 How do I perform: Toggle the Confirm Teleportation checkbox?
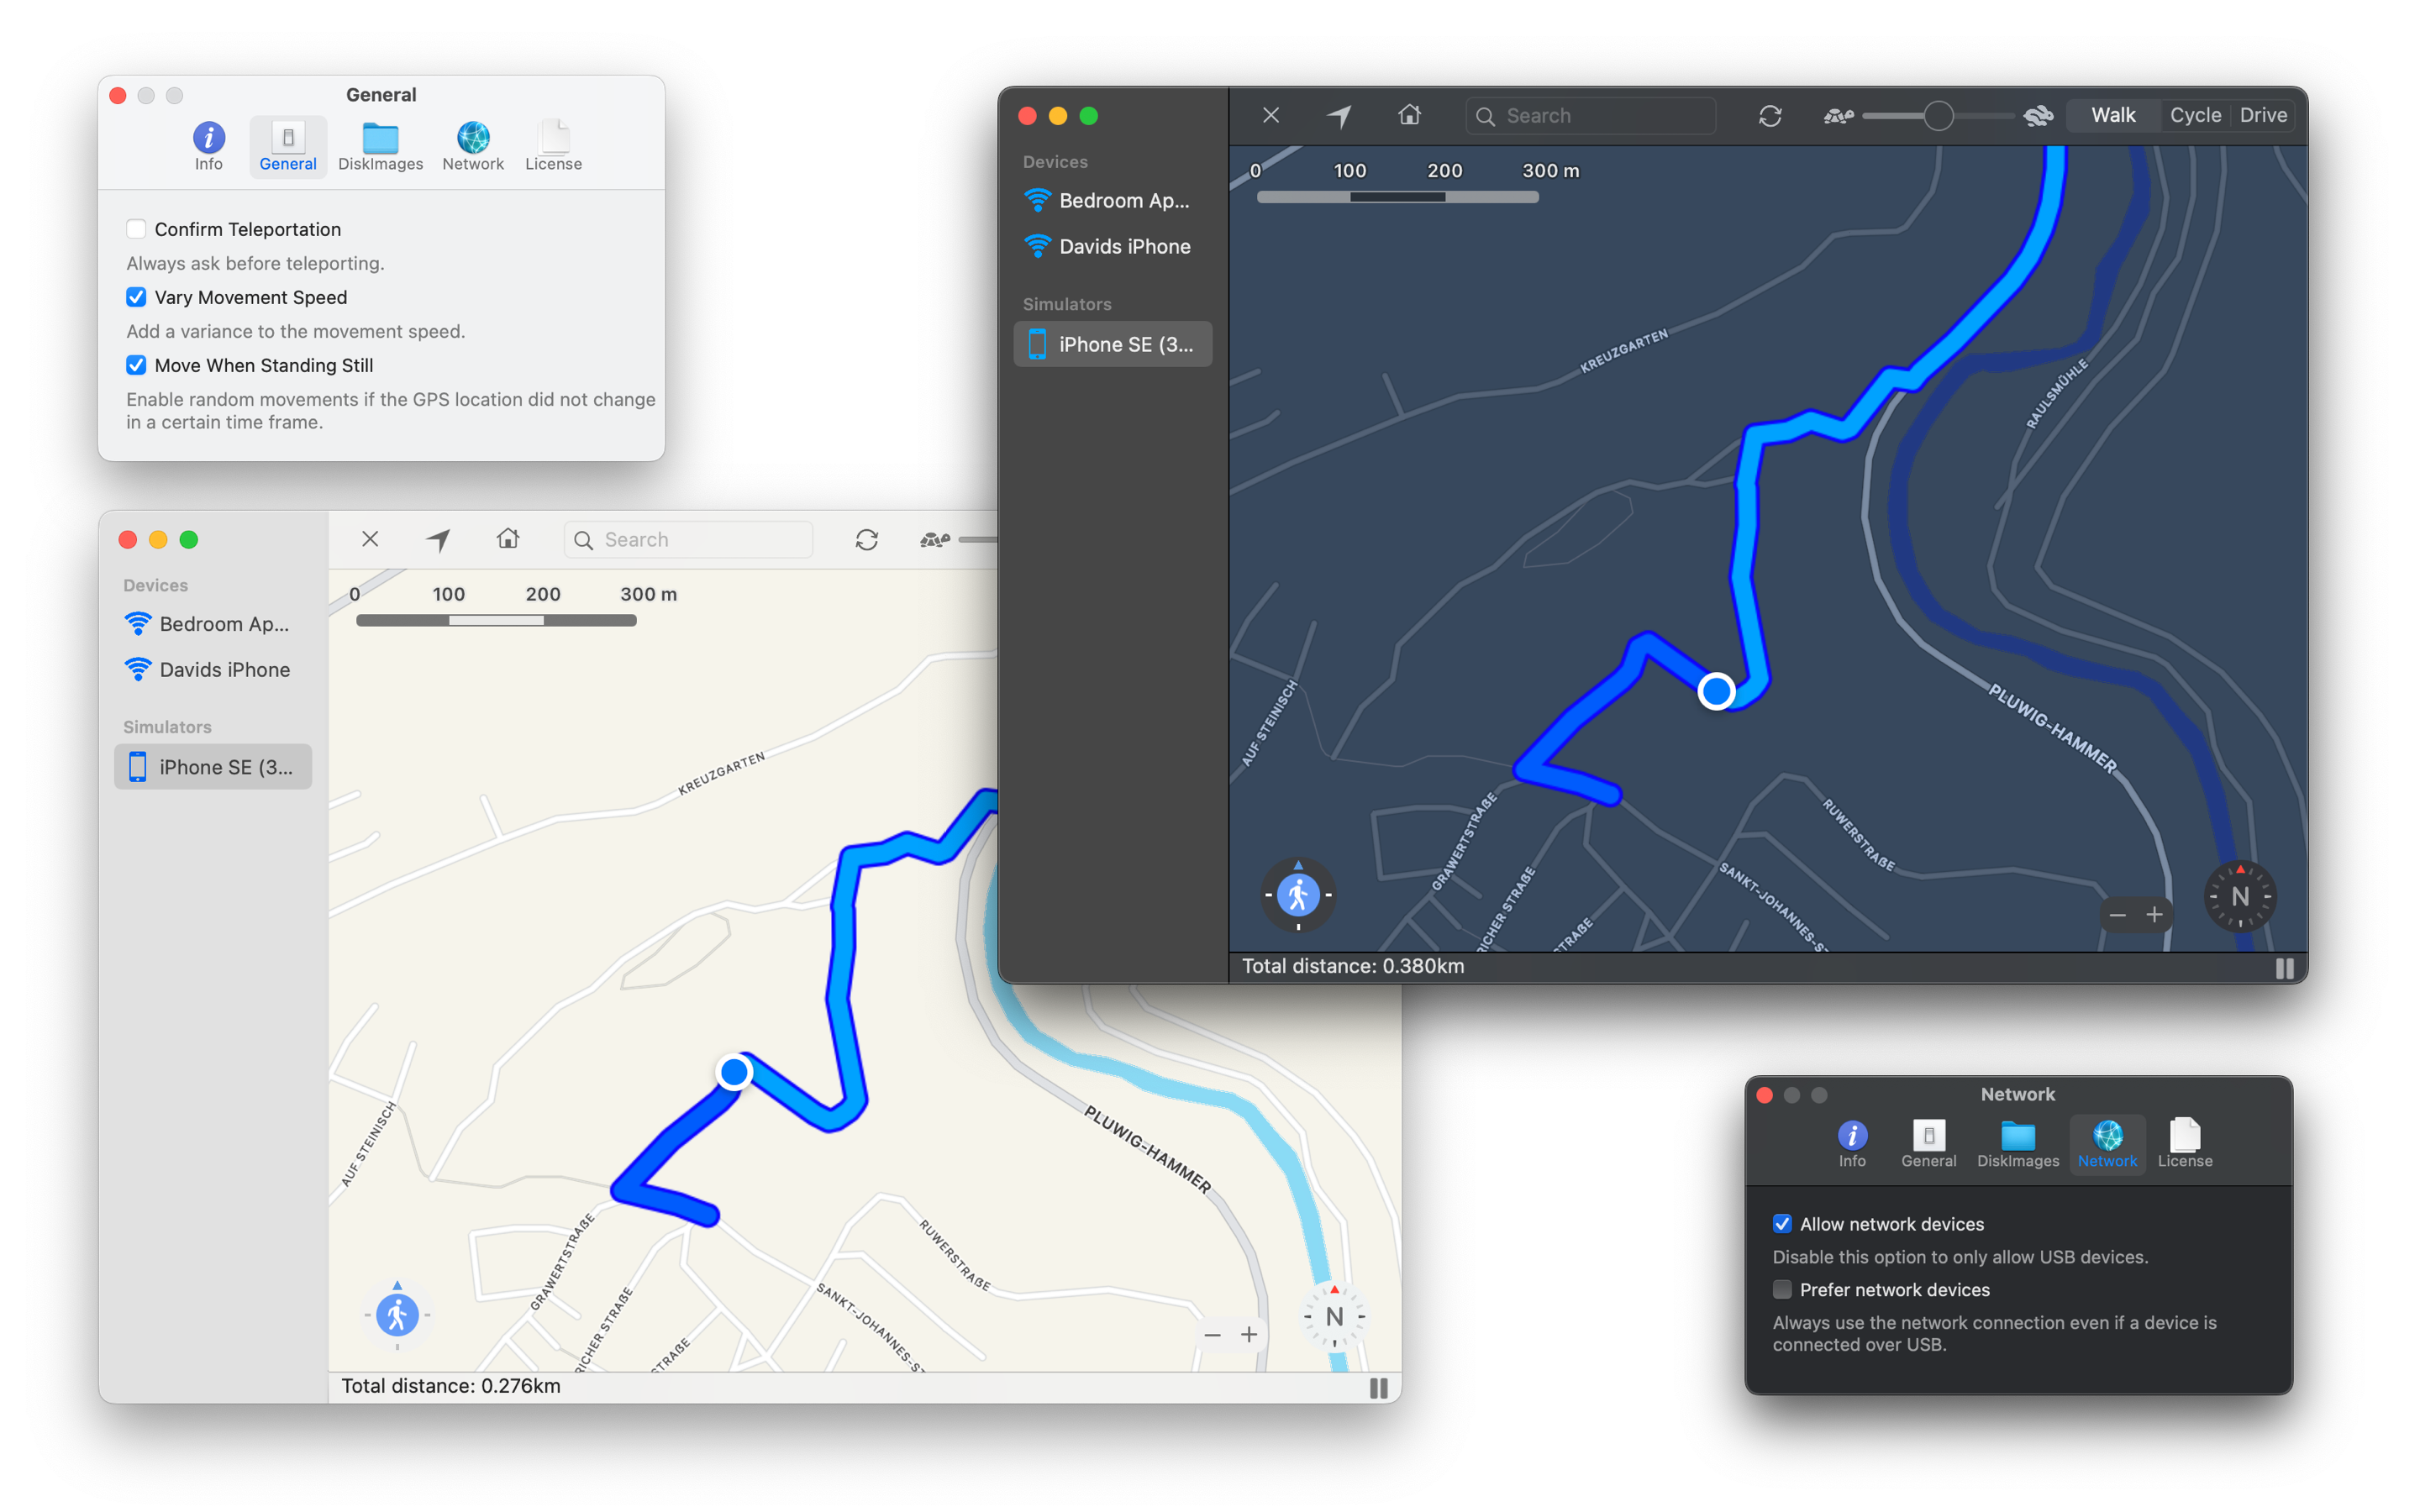click(x=136, y=228)
